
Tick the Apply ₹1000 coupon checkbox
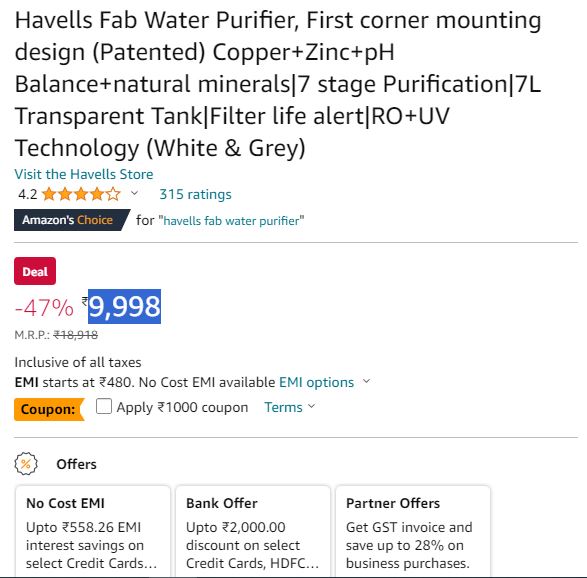coord(104,406)
